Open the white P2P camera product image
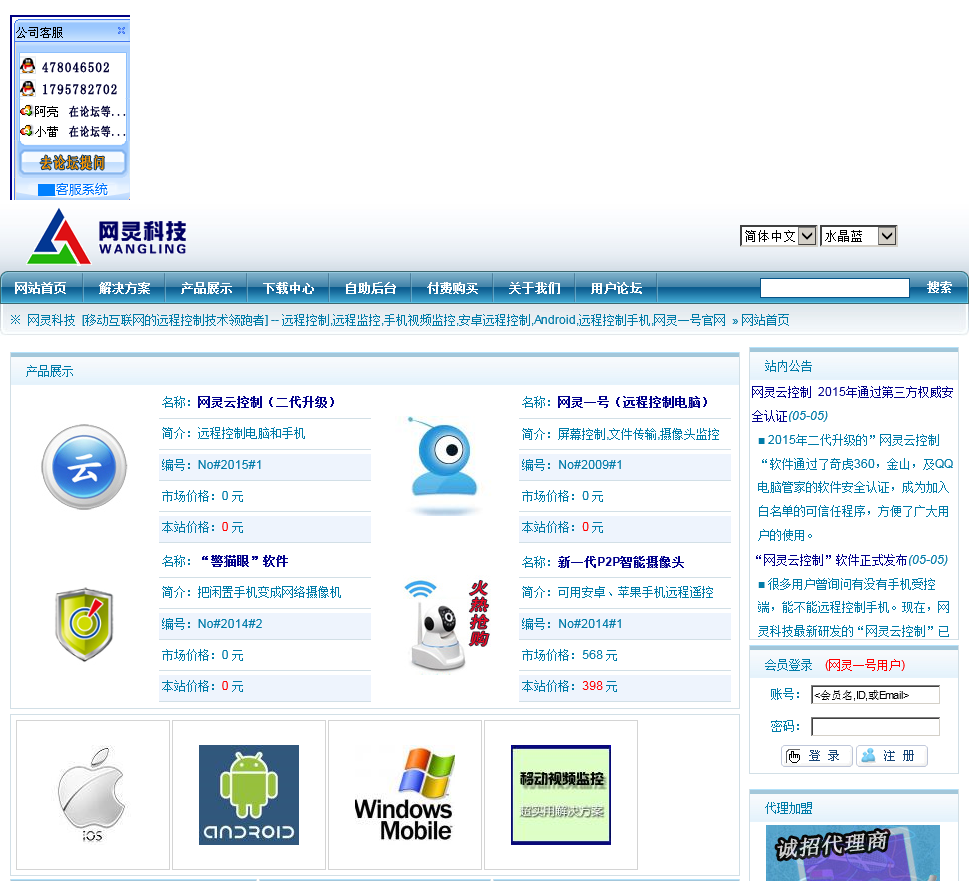The height and width of the screenshot is (881, 969). pyautogui.click(x=436, y=625)
